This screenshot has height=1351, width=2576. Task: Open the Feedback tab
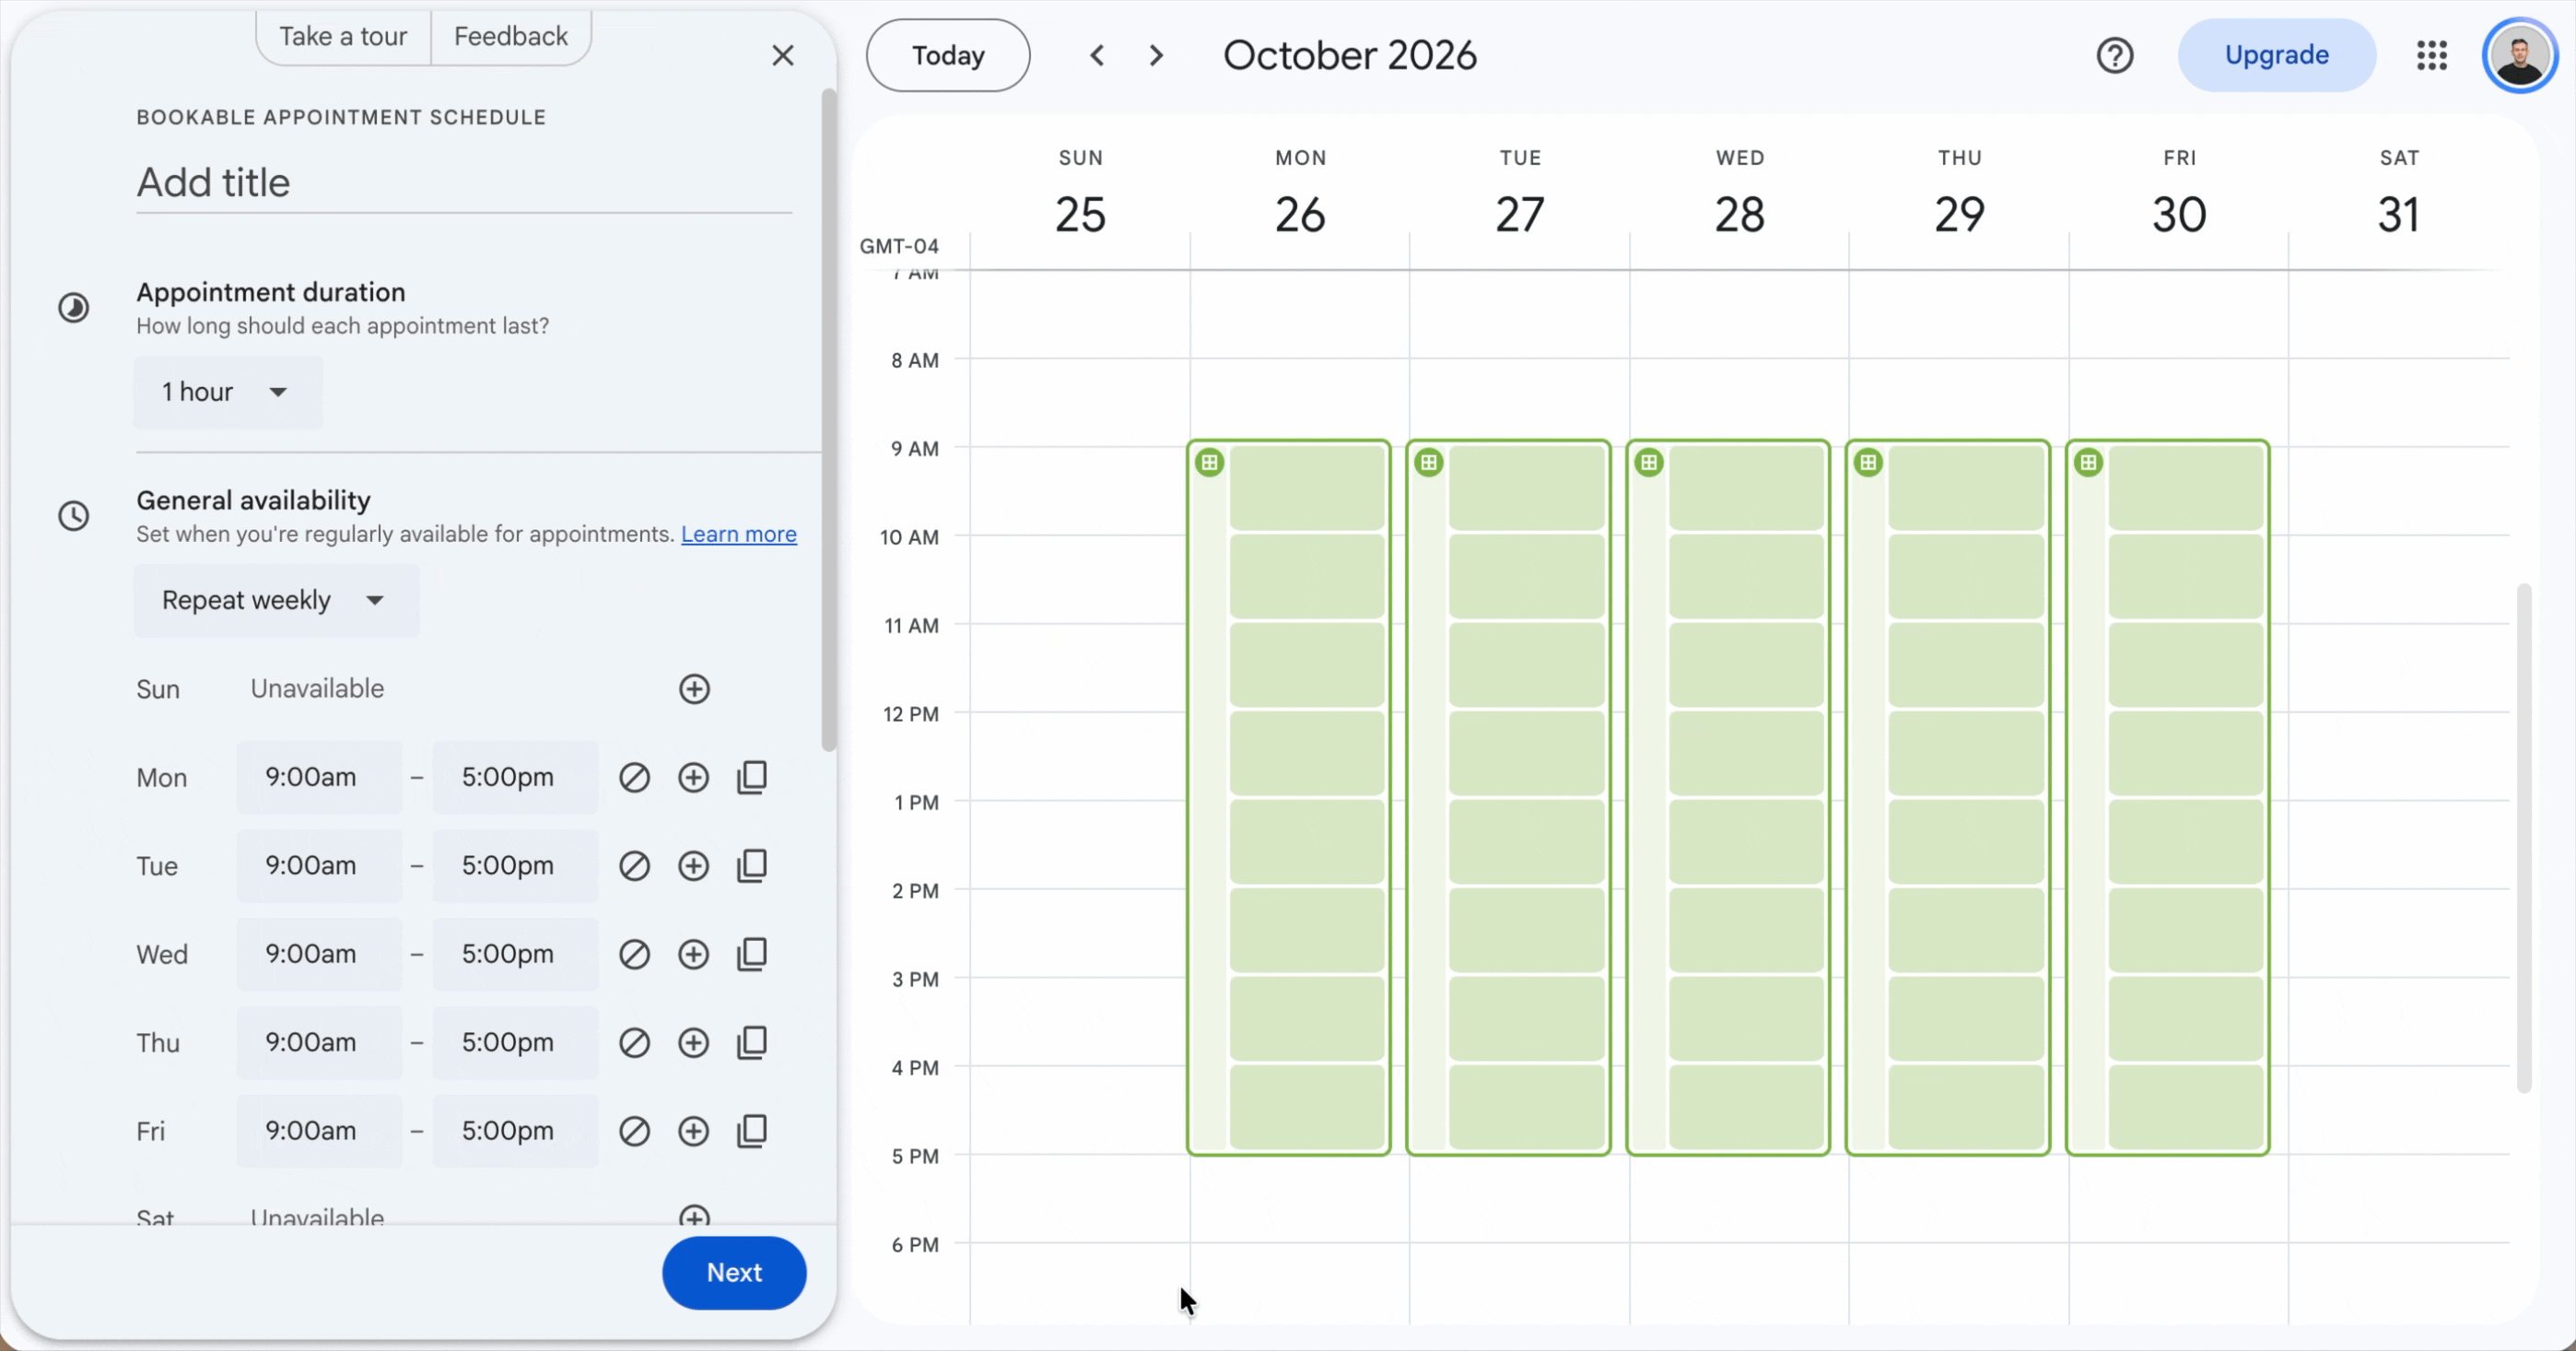(511, 37)
